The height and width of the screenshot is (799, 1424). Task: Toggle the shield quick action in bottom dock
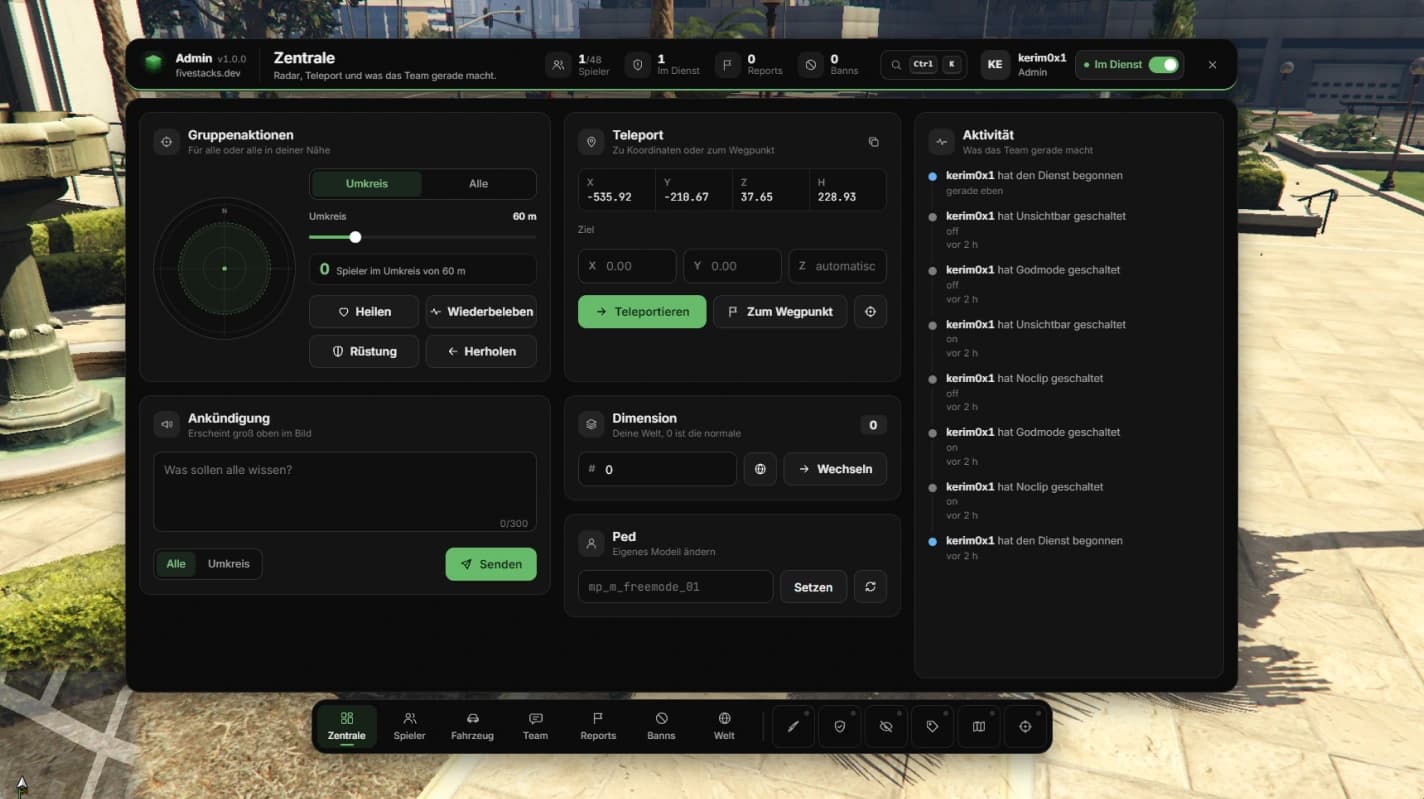click(x=839, y=727)
